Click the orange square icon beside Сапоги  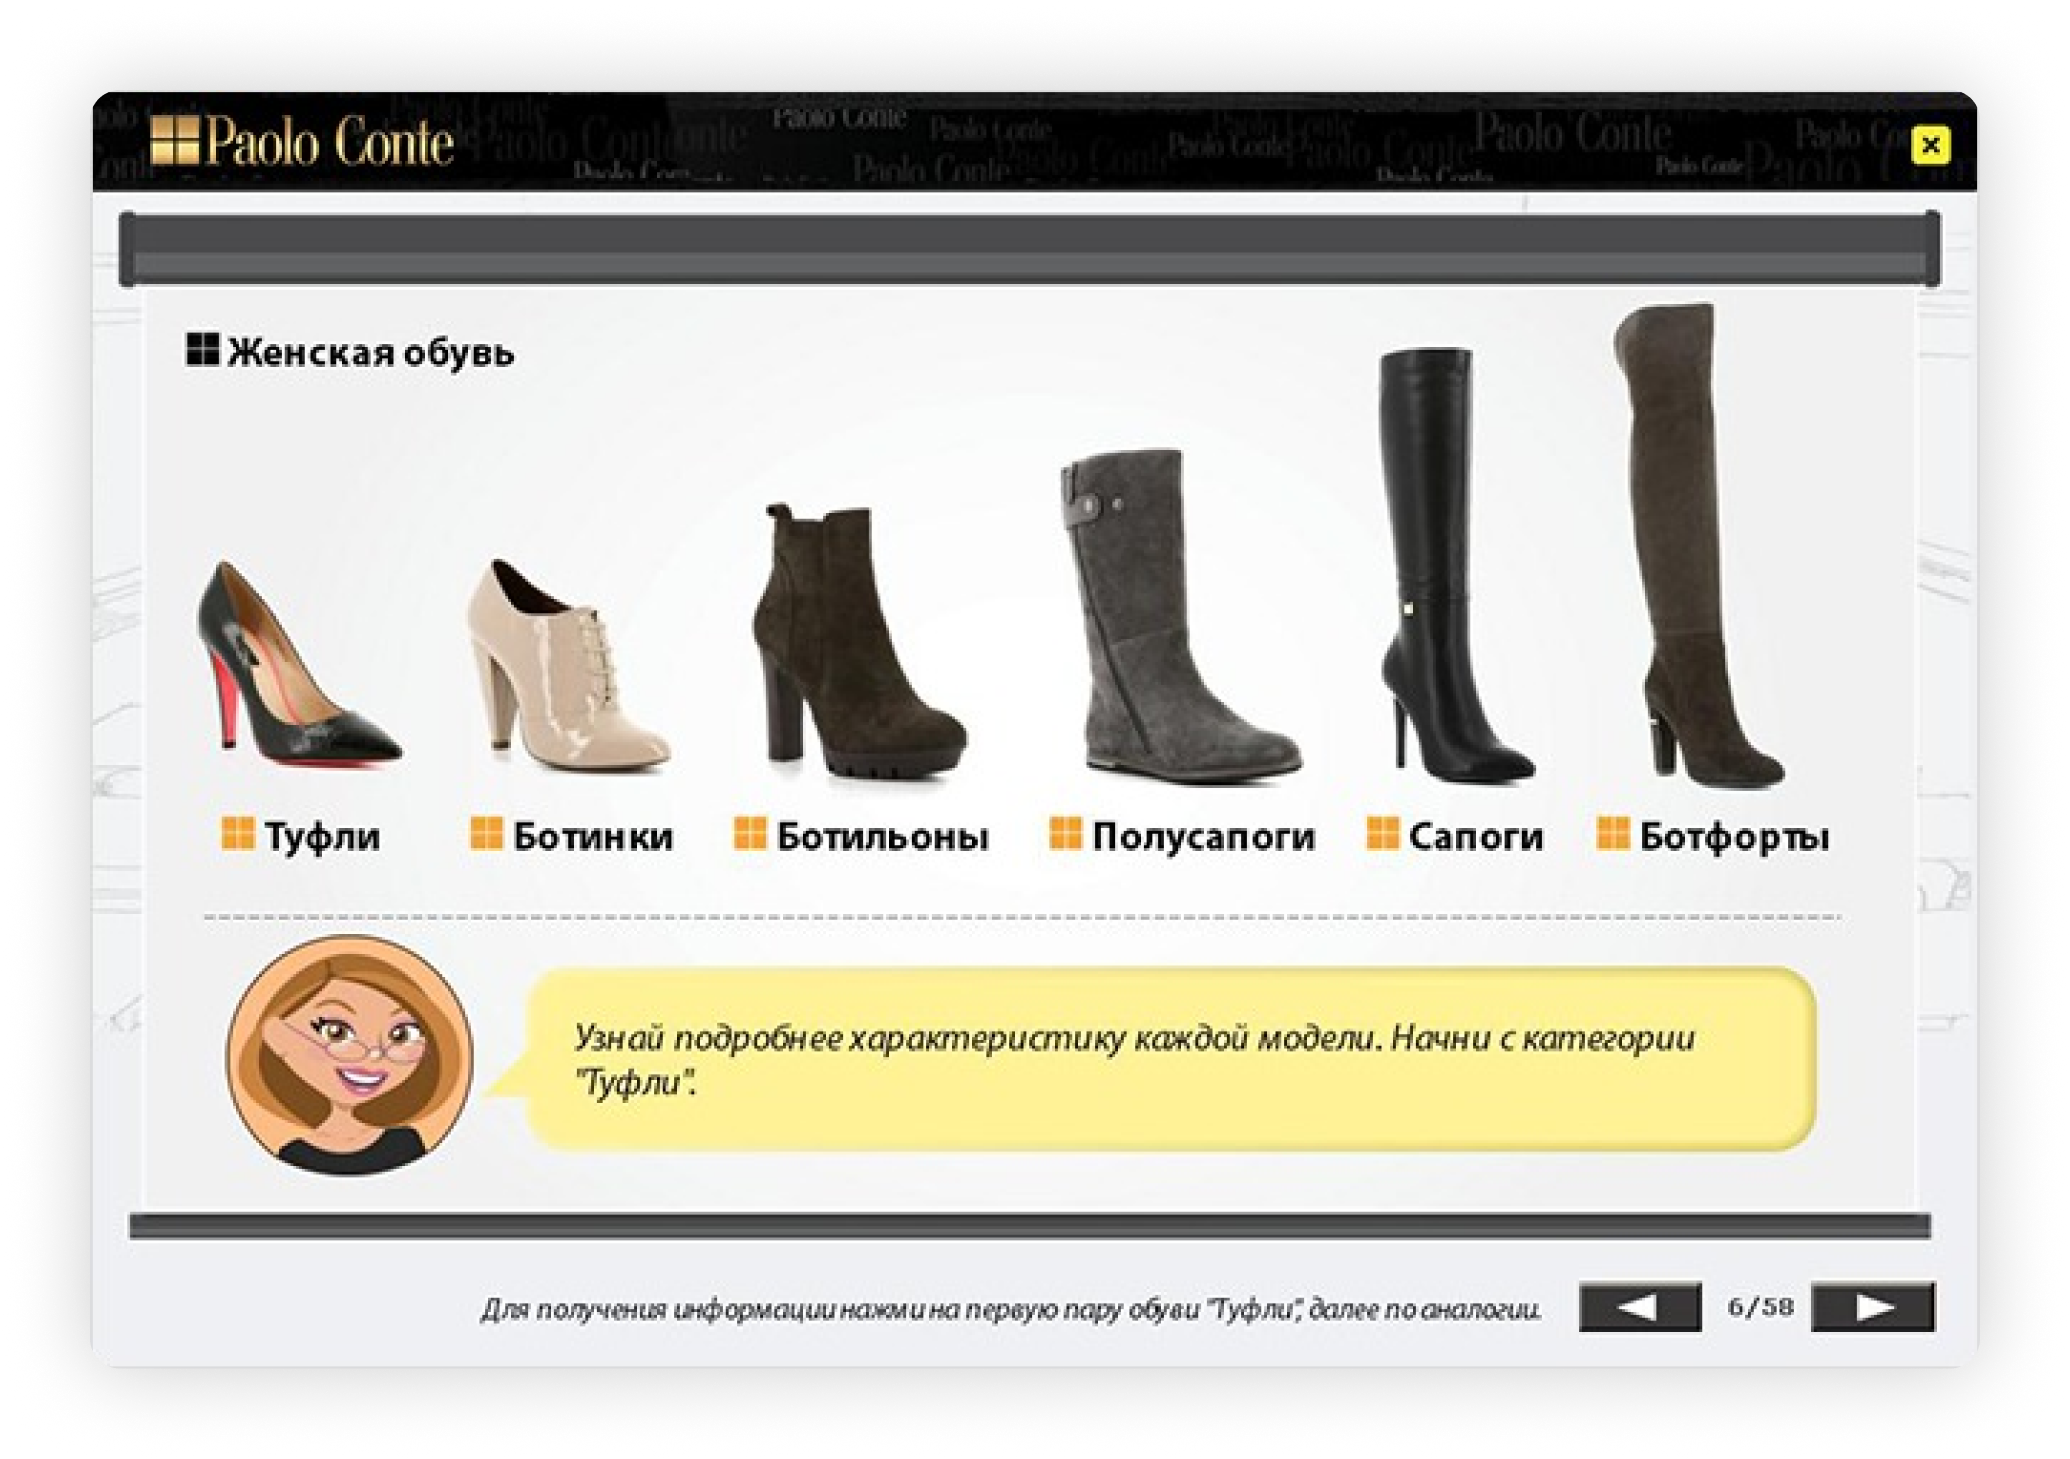pyautogui.click(x=1382, y=833)
